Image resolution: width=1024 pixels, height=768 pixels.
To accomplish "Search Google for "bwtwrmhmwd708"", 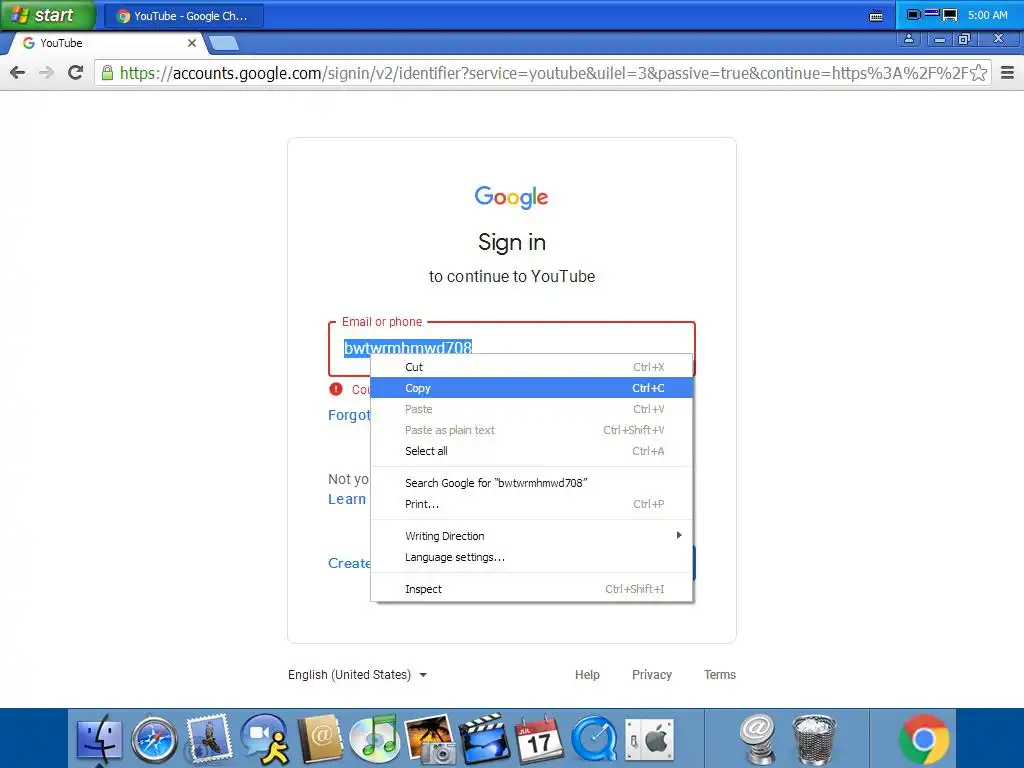I will tap(532, 483).
